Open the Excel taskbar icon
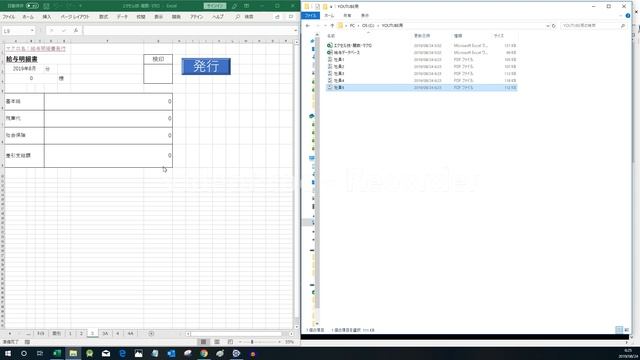 [x=57, y=353]
